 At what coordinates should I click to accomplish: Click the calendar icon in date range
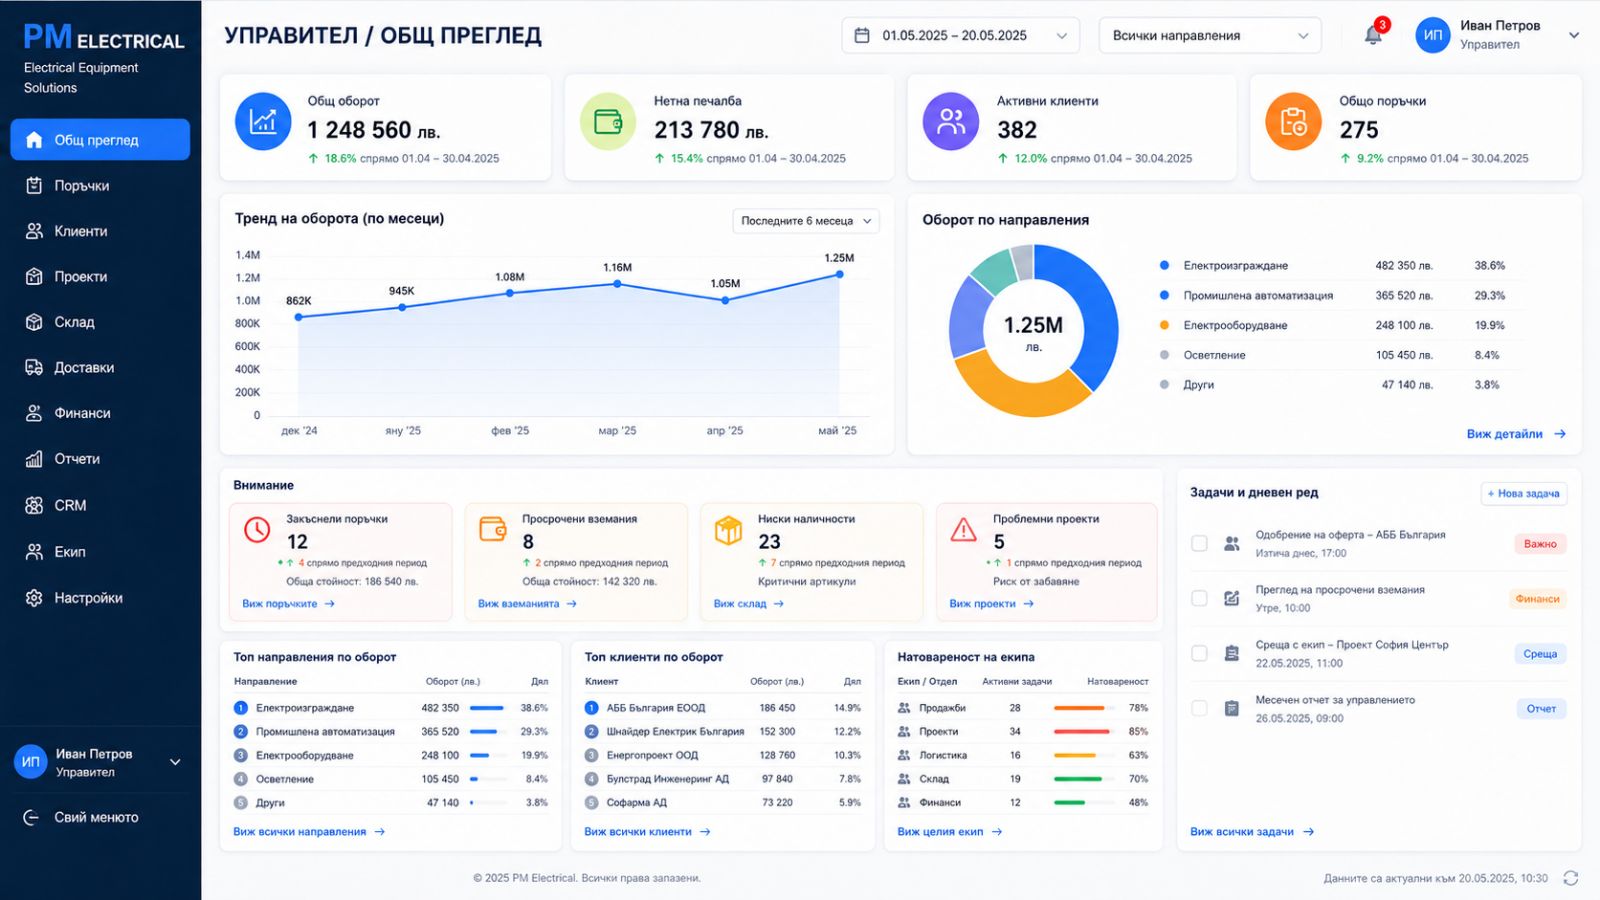(862, 35)
